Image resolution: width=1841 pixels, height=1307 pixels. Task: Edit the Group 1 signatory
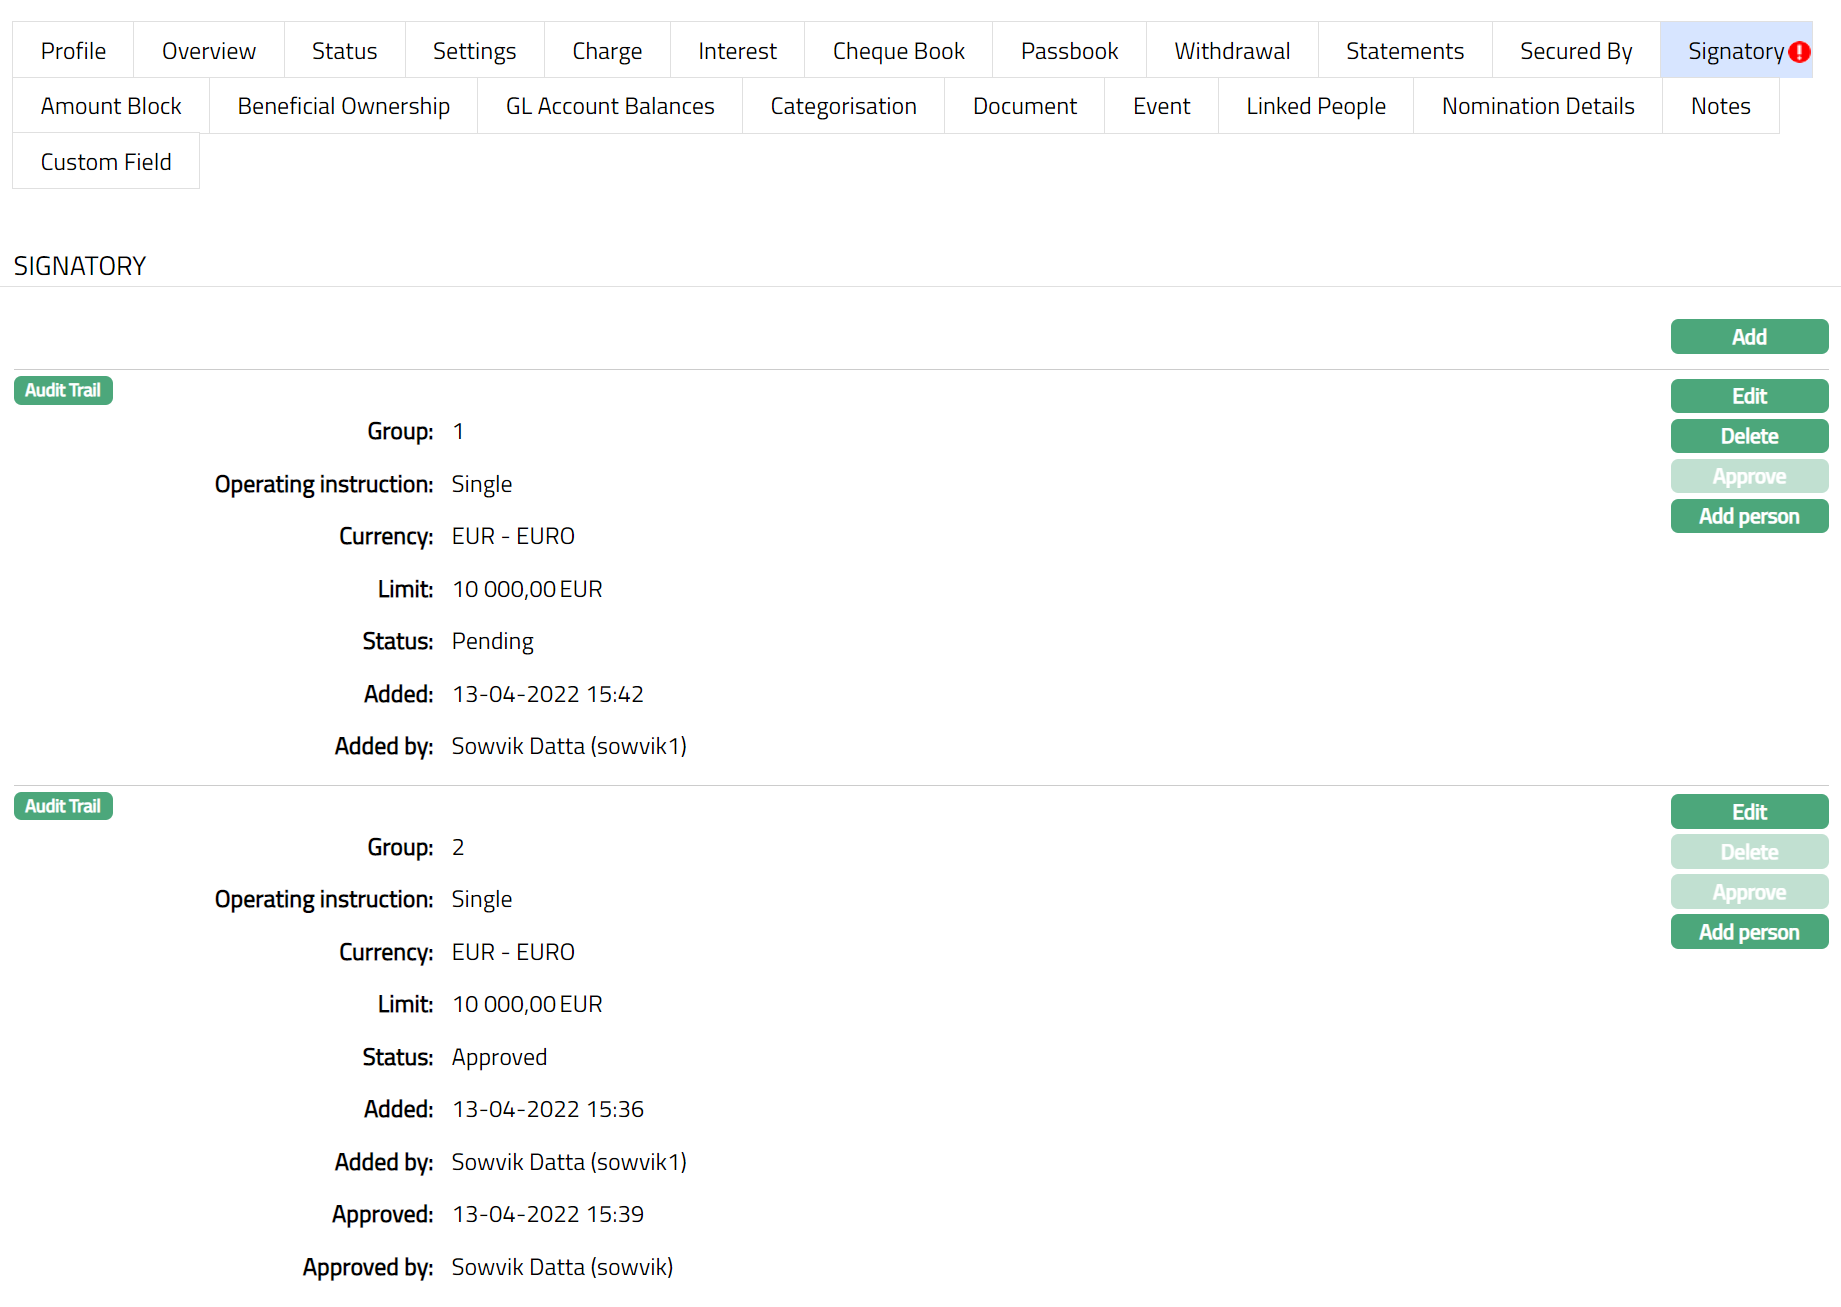1748,396
